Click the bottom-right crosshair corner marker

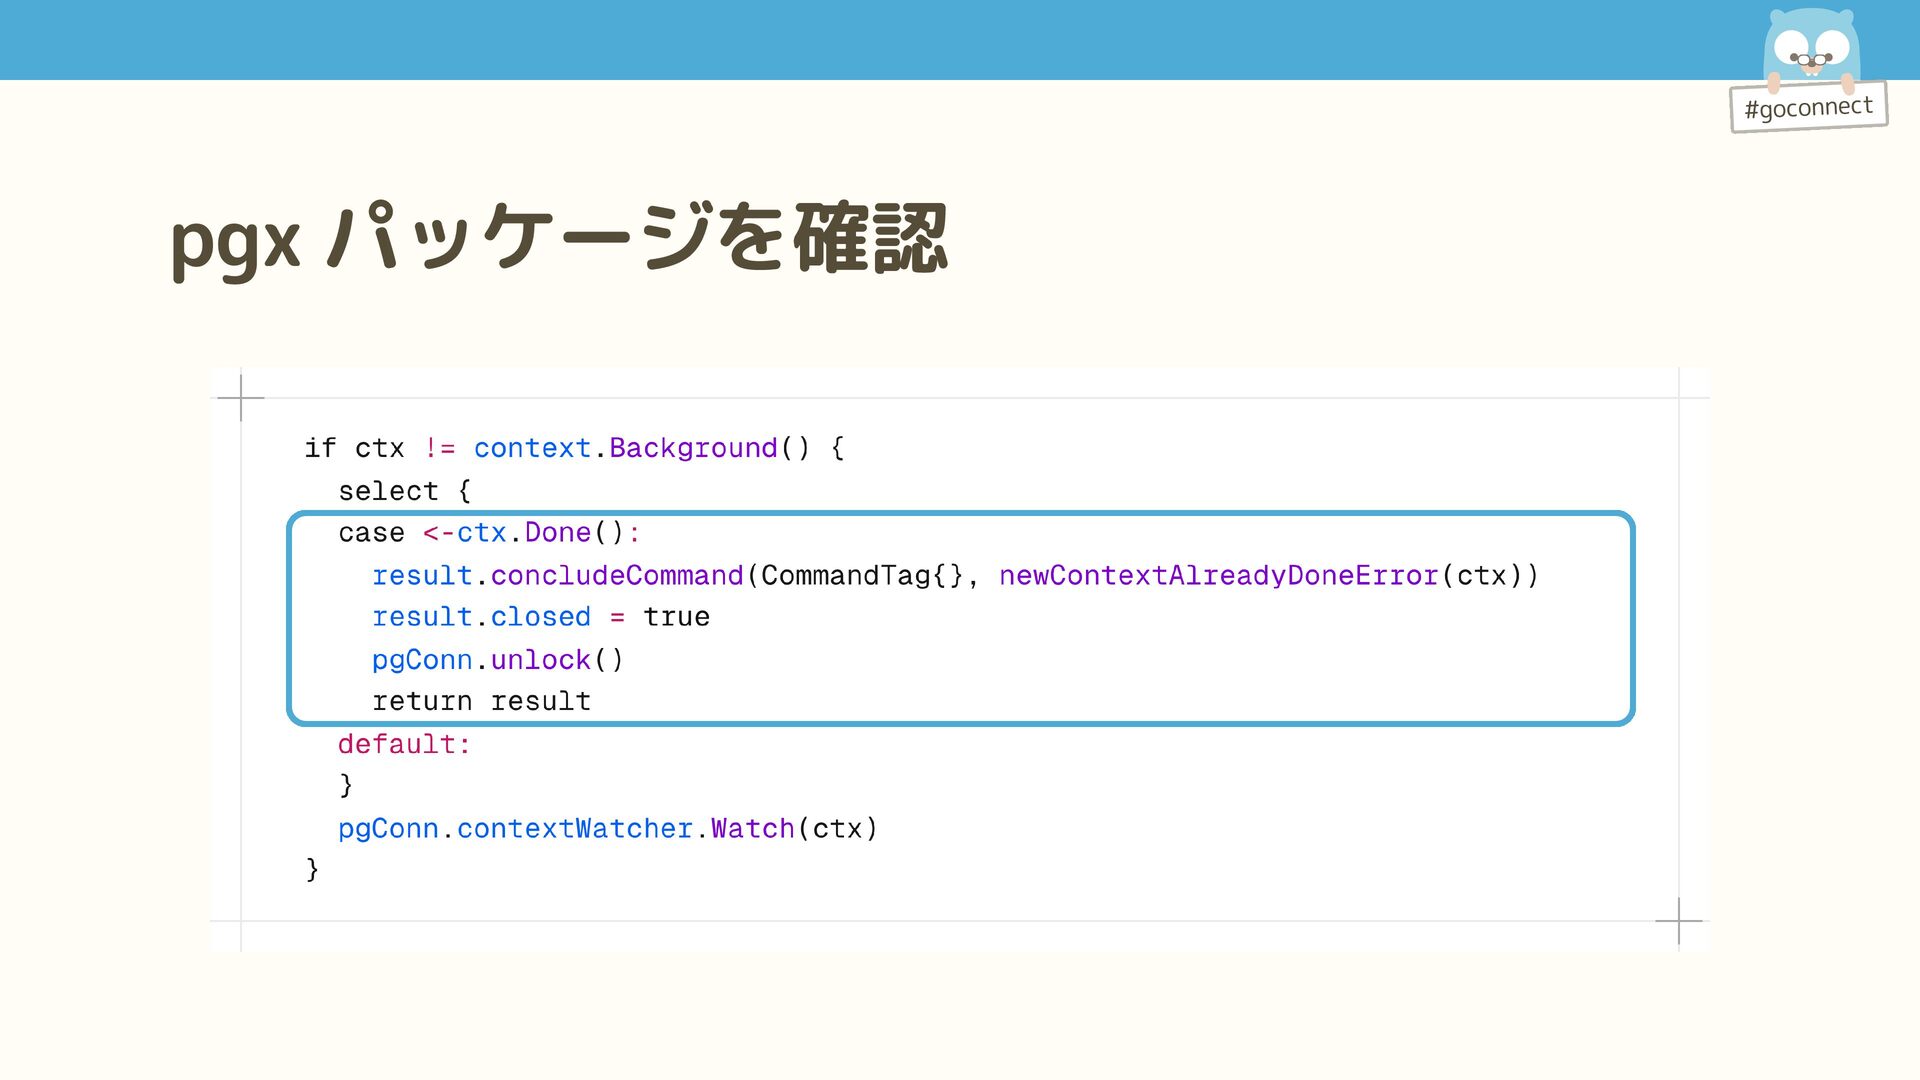1678,921
